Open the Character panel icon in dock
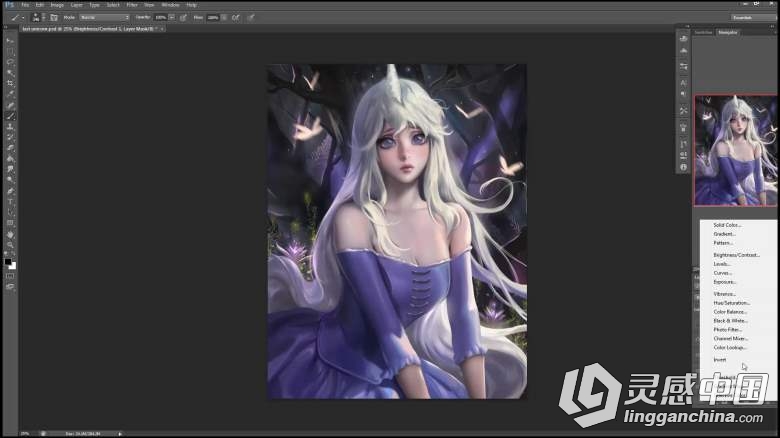This screenshot has height=438, width=780. [683, 83]
